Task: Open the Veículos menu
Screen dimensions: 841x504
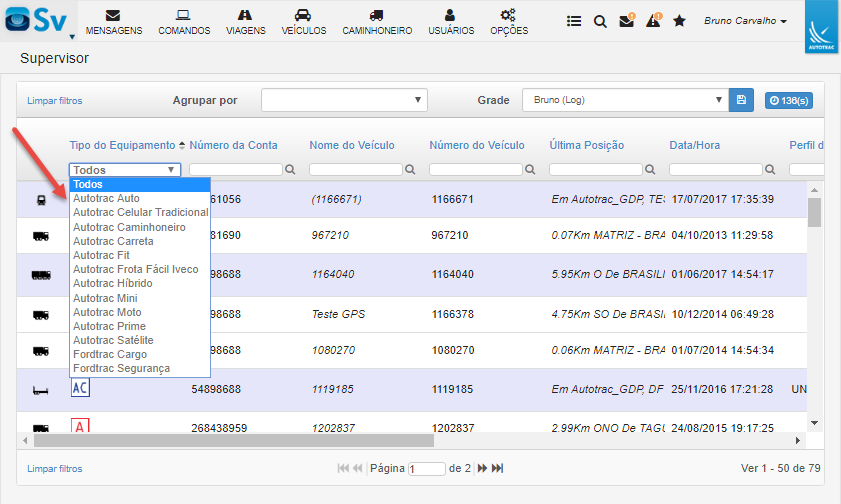Action: pos(304,23)
